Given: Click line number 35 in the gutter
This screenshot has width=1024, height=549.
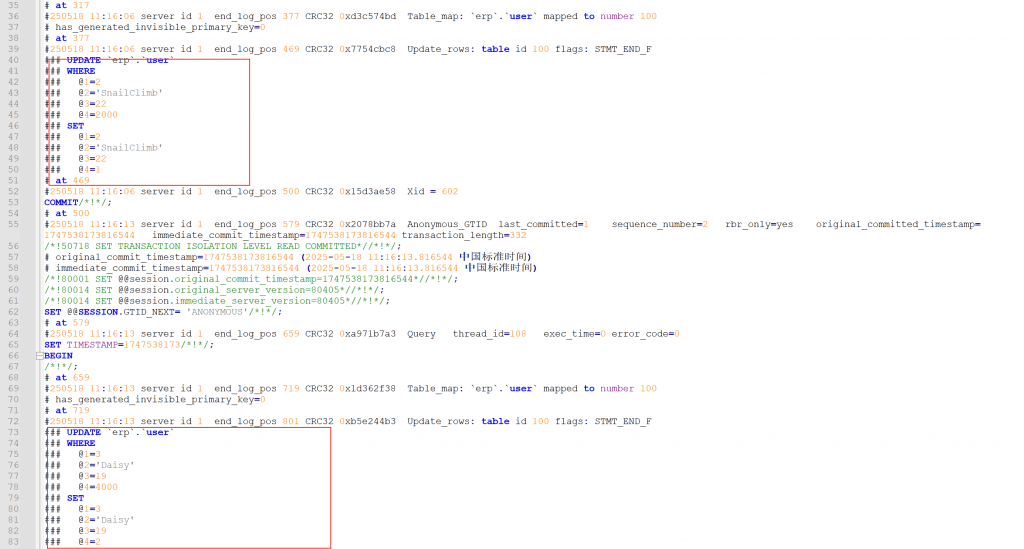Looking at the screenshot, I should pyautogui.click(x=13, y=5).
